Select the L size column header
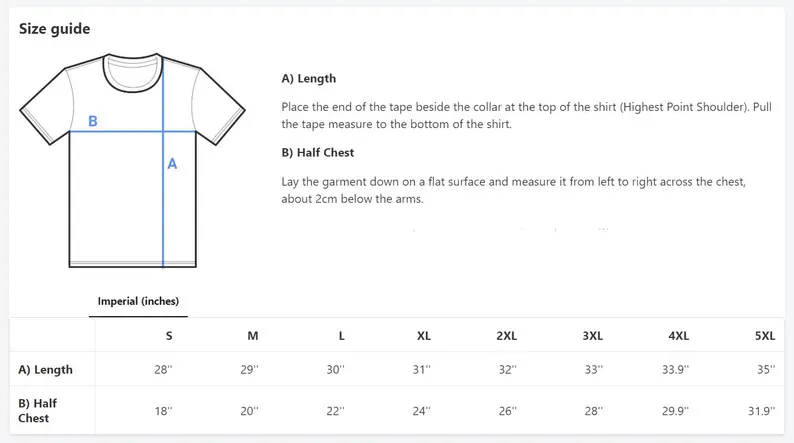 pyautogui.click(x=342, y=336)
